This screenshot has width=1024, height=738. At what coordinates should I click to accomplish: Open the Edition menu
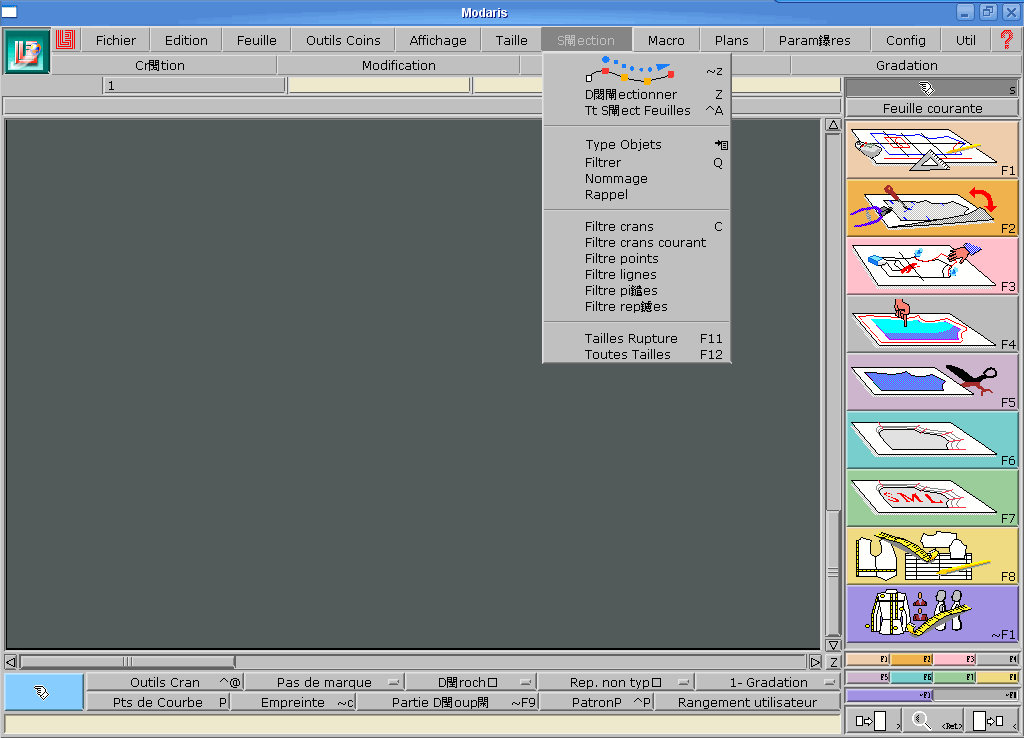[x=186, y=40]
